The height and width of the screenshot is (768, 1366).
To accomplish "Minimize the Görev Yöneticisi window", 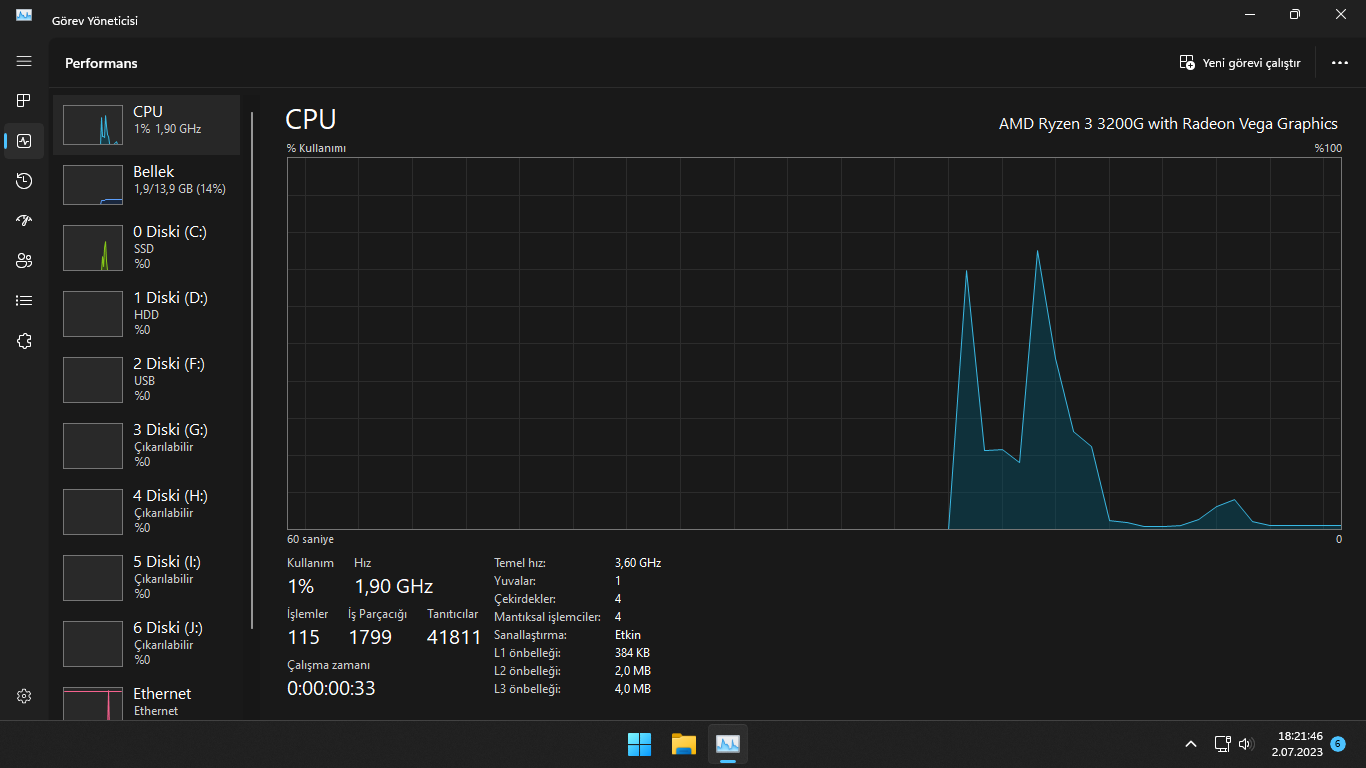I will [1250, 14].
